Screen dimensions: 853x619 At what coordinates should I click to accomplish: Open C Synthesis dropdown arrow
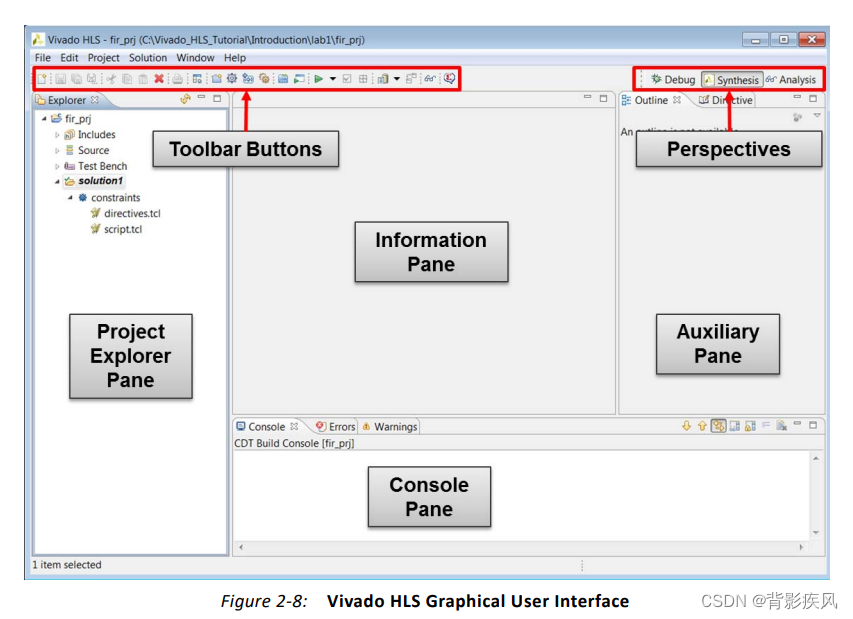pyautogui.click(x=332, y=79)
